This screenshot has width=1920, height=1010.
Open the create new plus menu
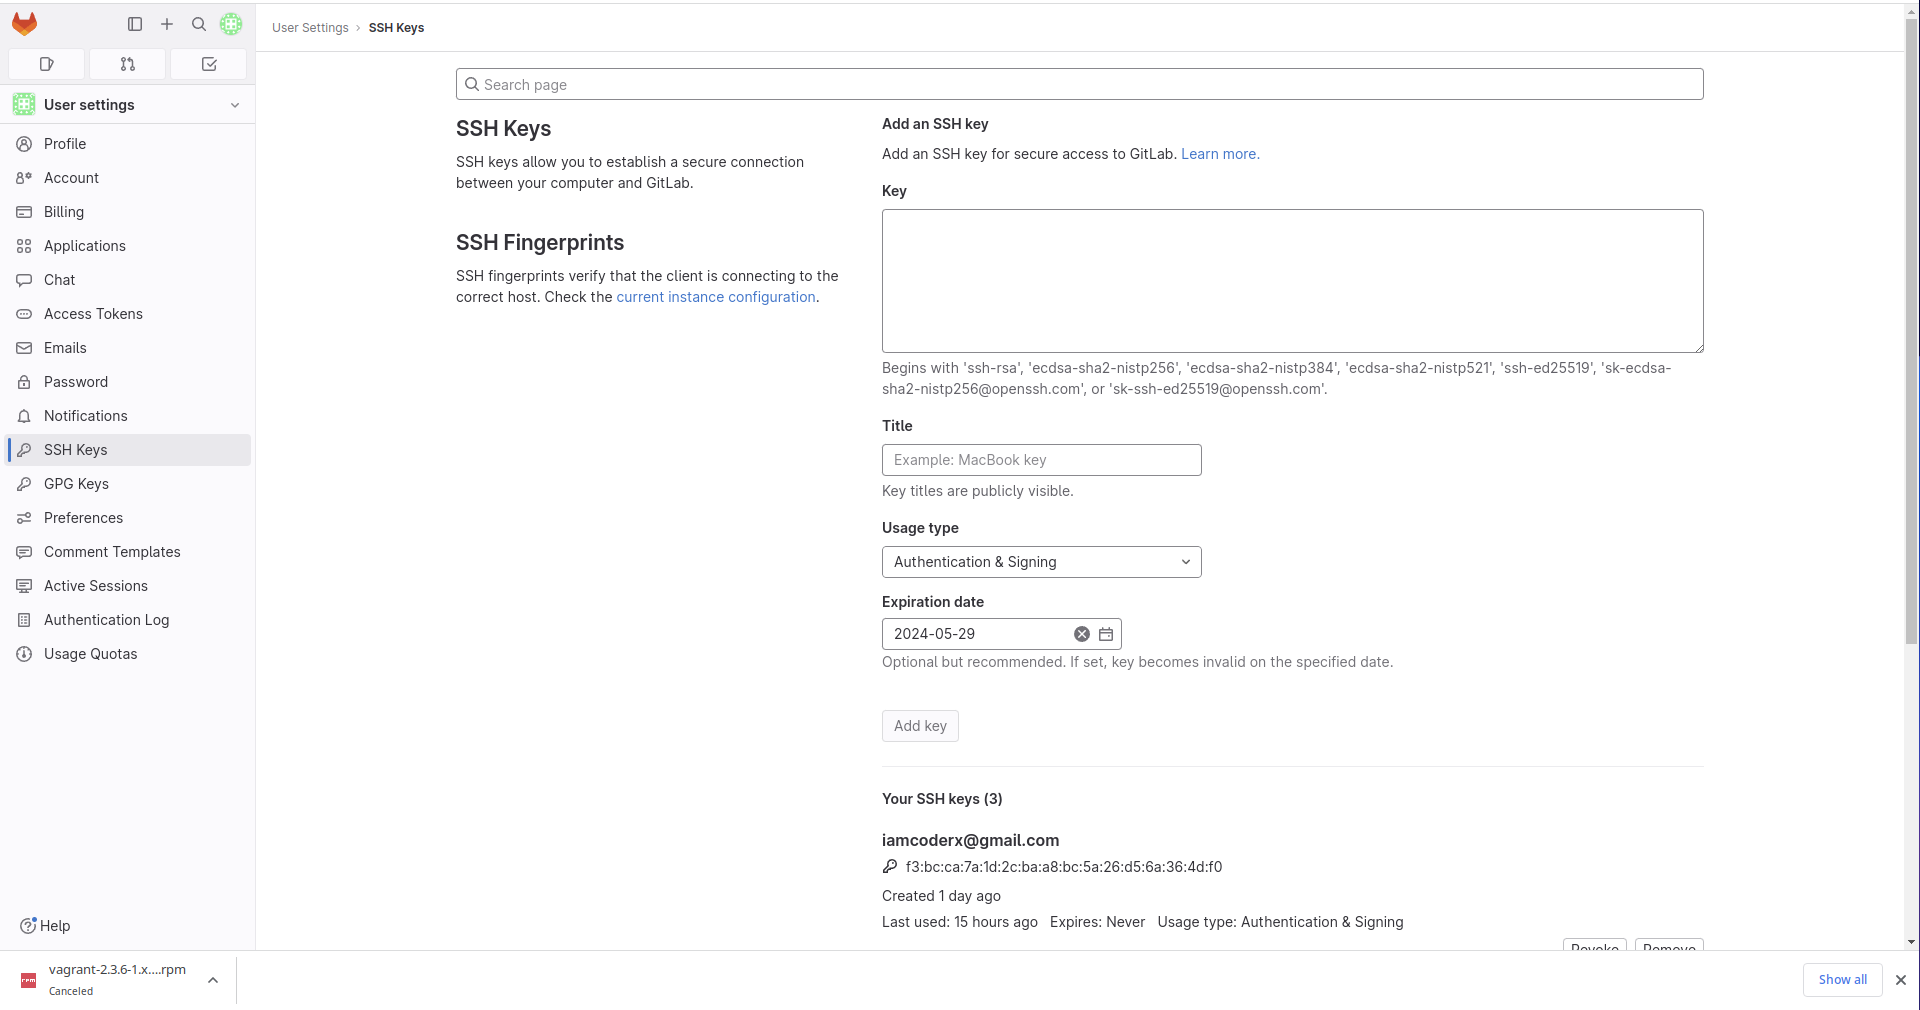point(167,24)
